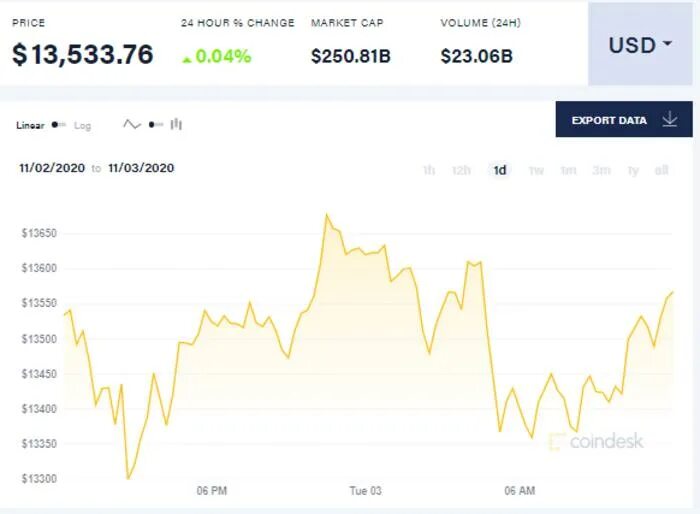
Task: Click the Export Data button
Action: 624,119
